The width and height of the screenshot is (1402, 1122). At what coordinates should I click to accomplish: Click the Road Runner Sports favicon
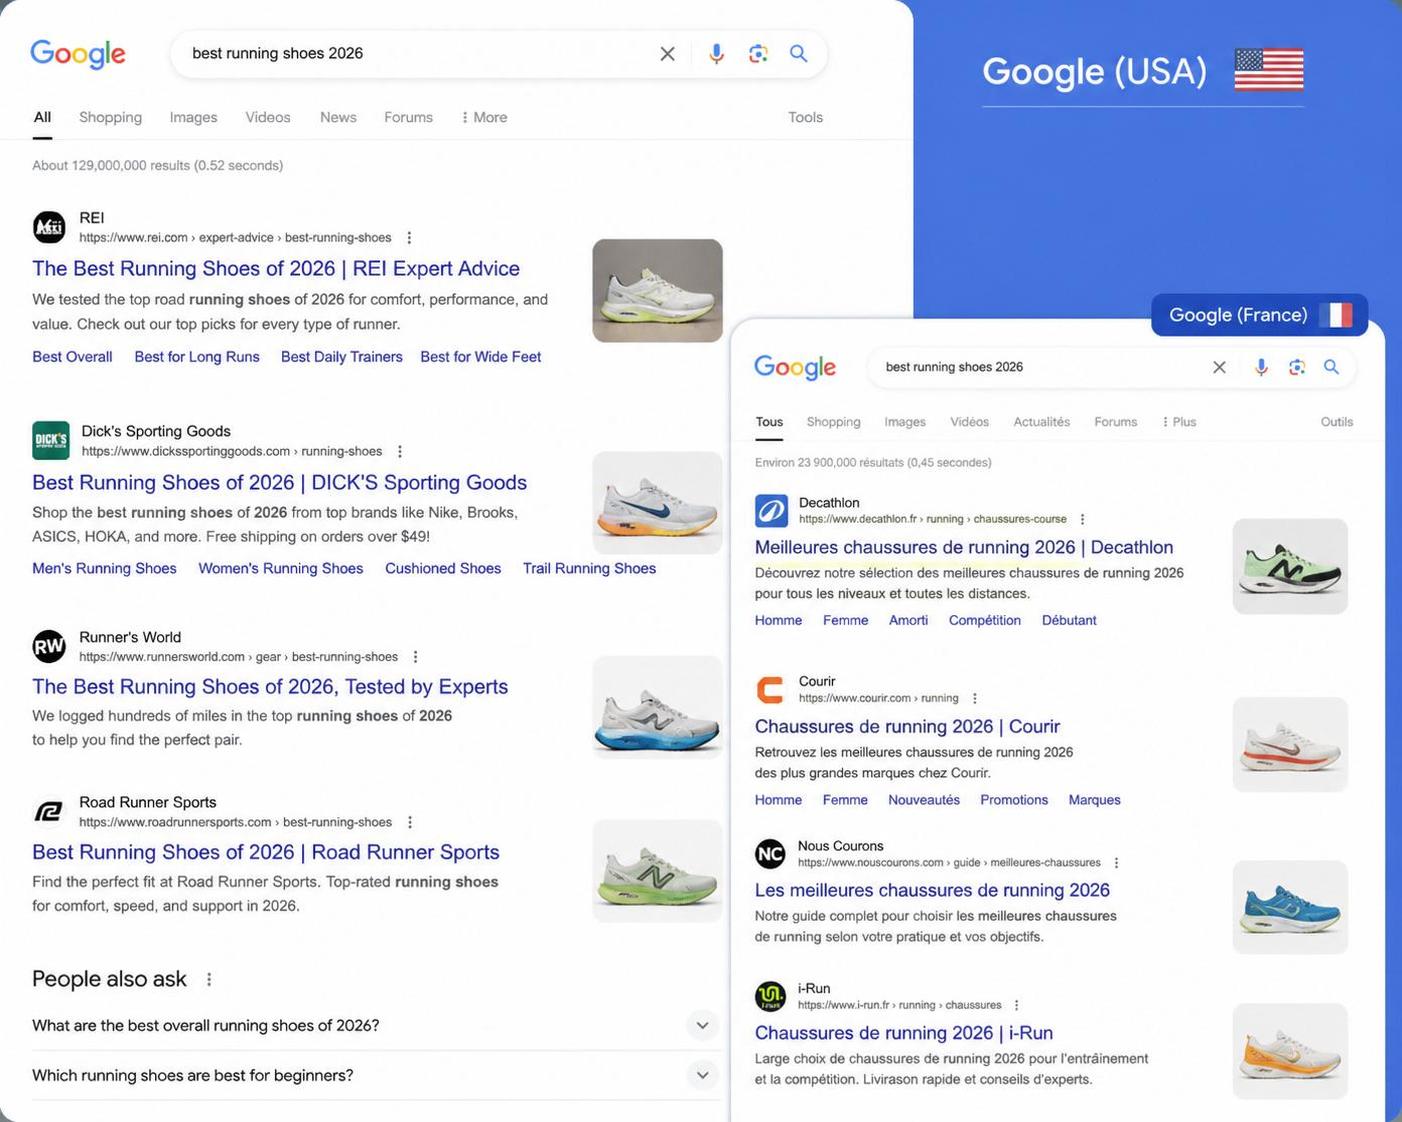[49, 811]
